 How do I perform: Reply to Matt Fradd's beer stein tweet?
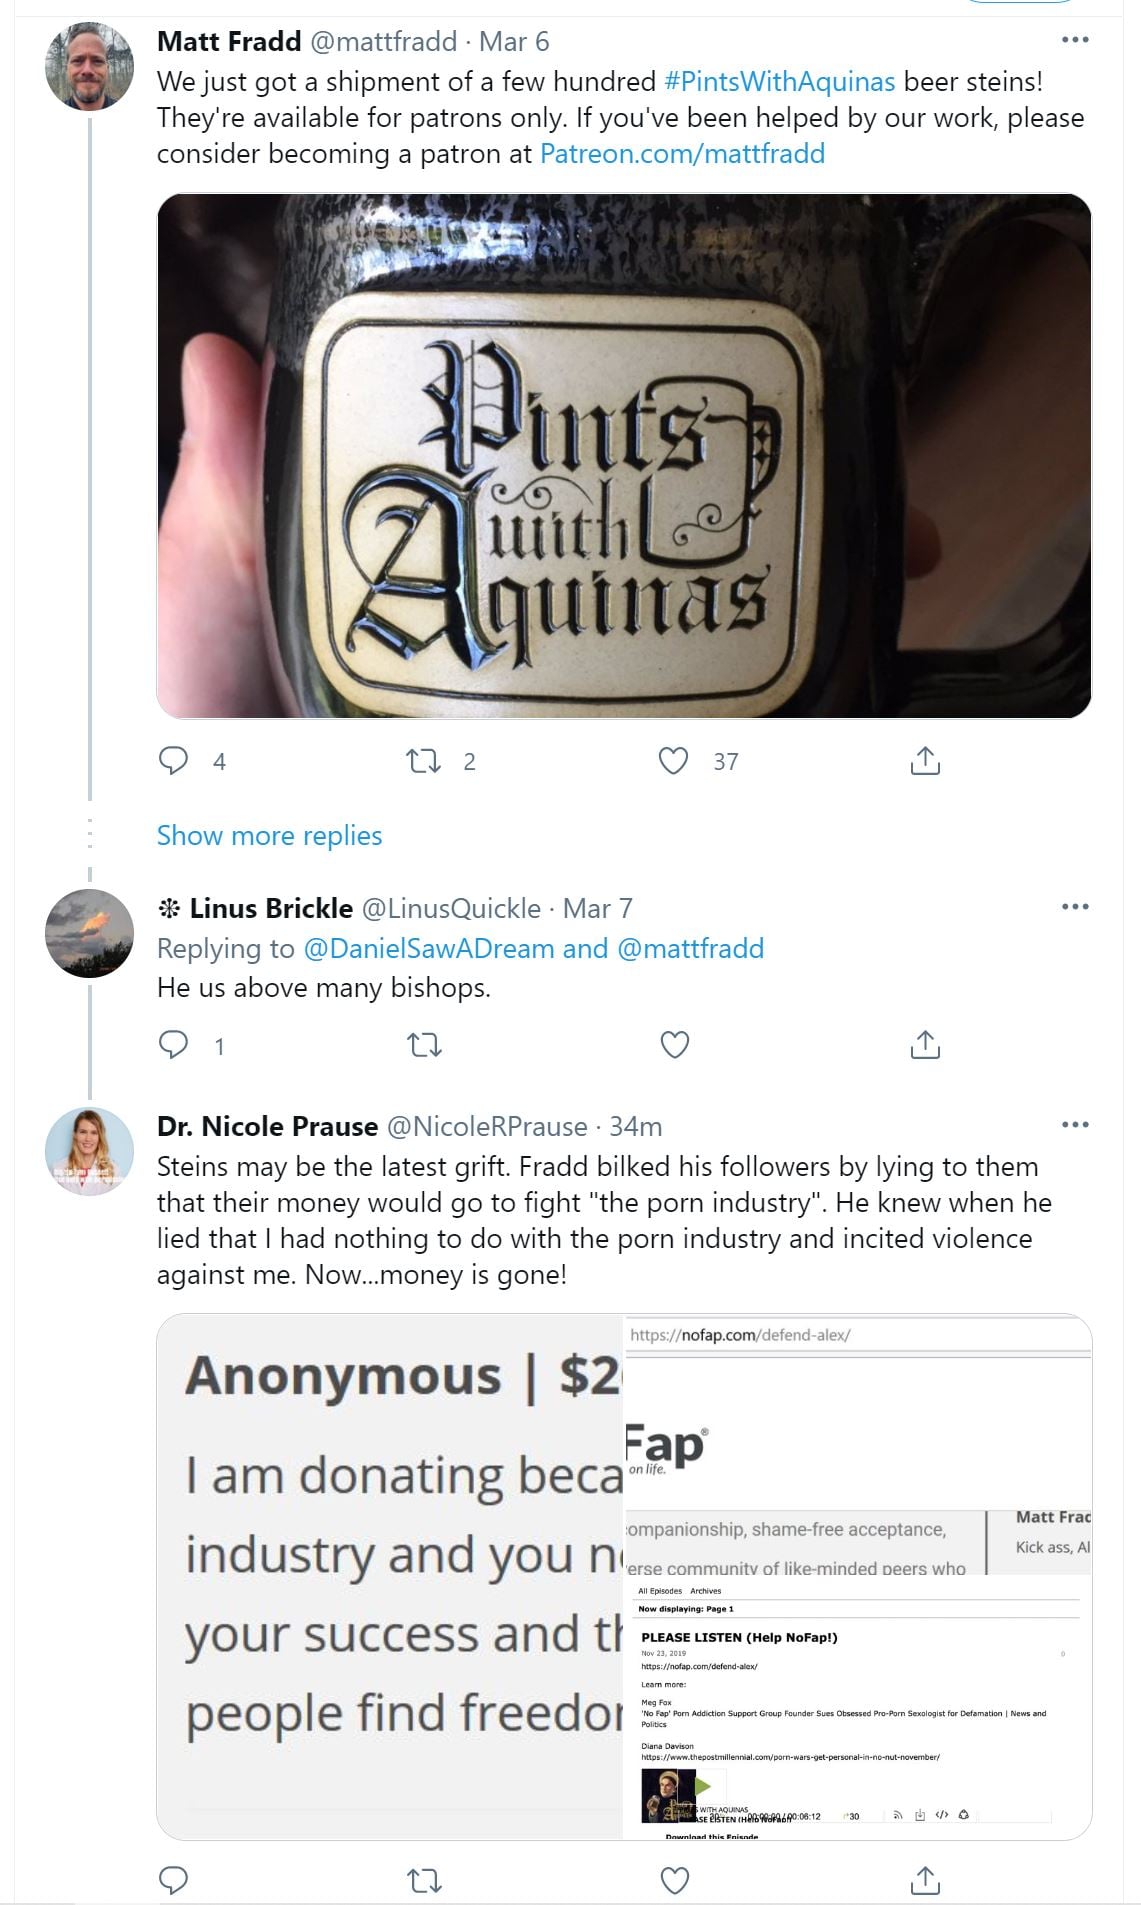pos(174,761)
